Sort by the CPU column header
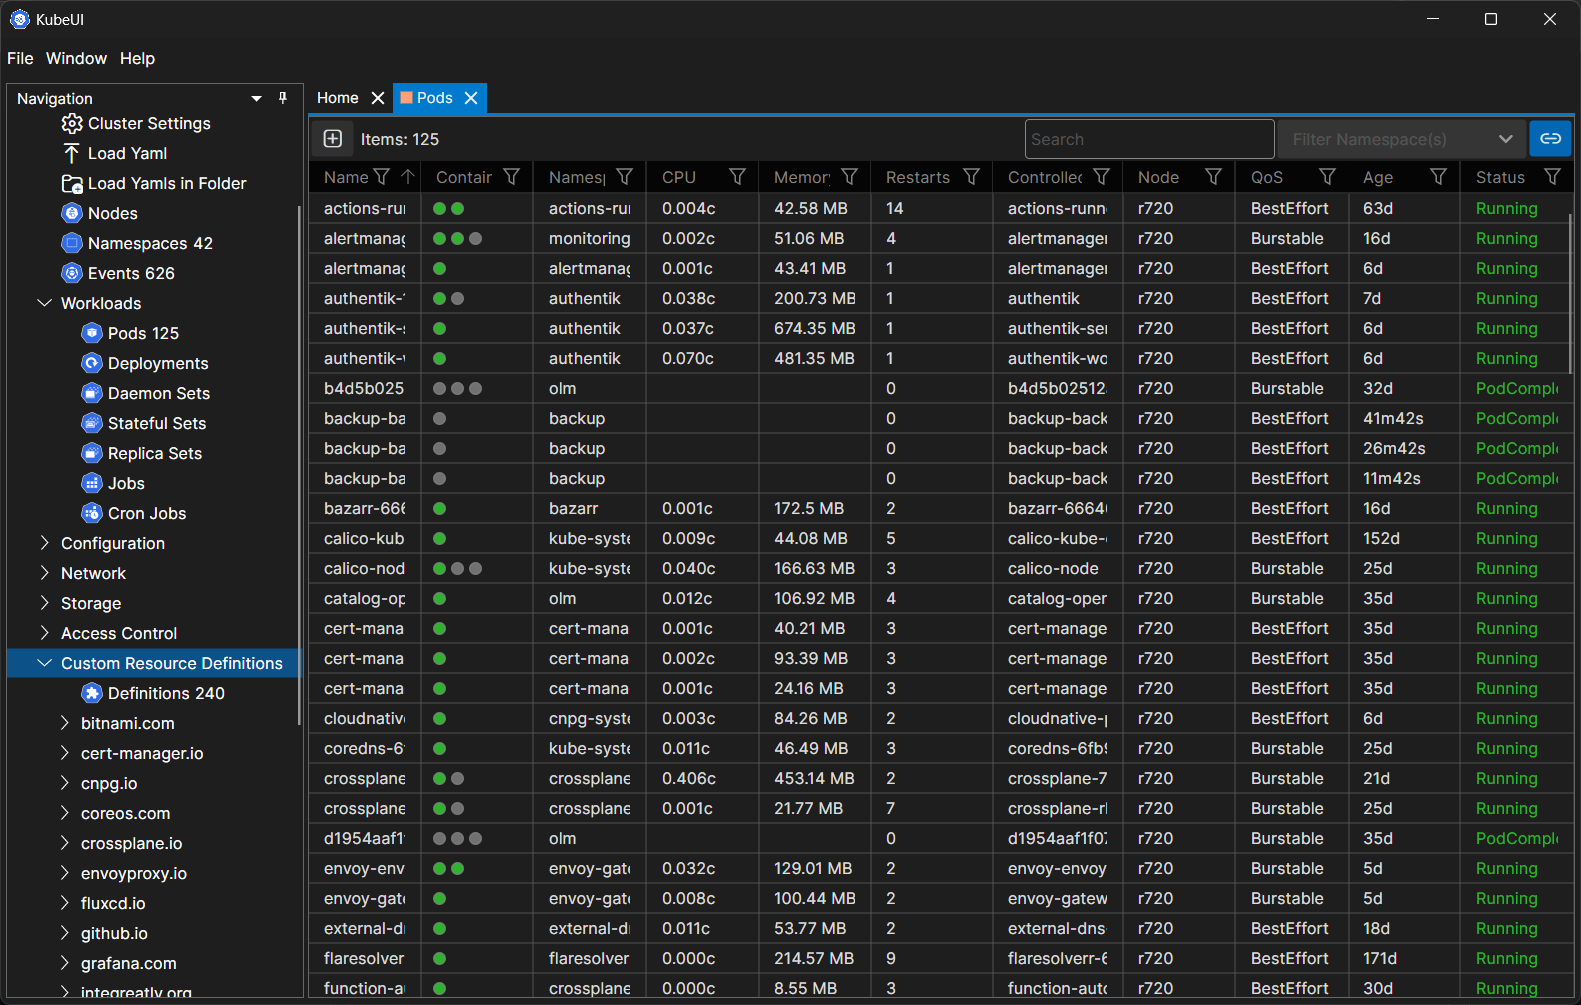1581x1005 pixels. pyautogui.click(x=678, y=177)
